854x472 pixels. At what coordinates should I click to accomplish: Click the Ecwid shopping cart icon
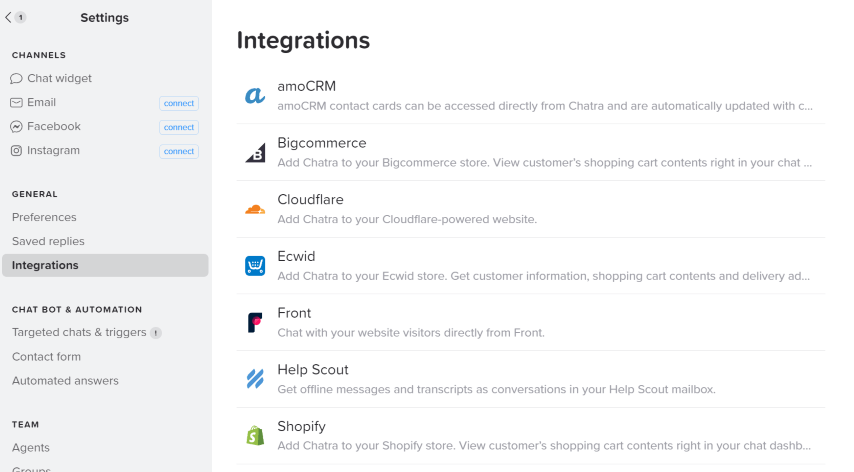pos(255,266)
